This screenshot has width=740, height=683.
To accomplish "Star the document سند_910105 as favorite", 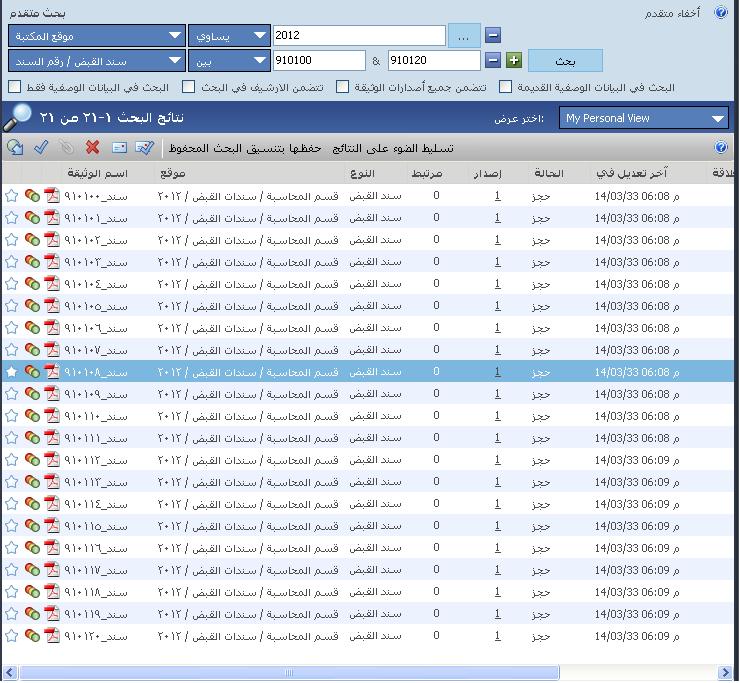I will click(x=12, y=306).
